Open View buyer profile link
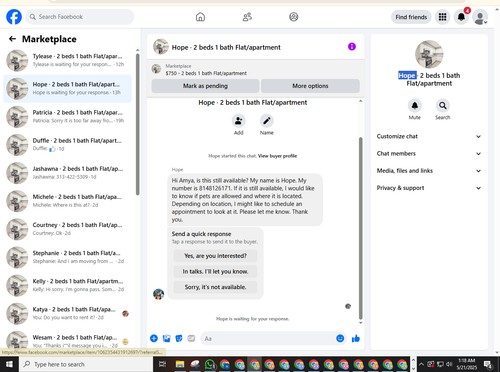The height and width of the screenshot is (372, 500). click(277, 156)
